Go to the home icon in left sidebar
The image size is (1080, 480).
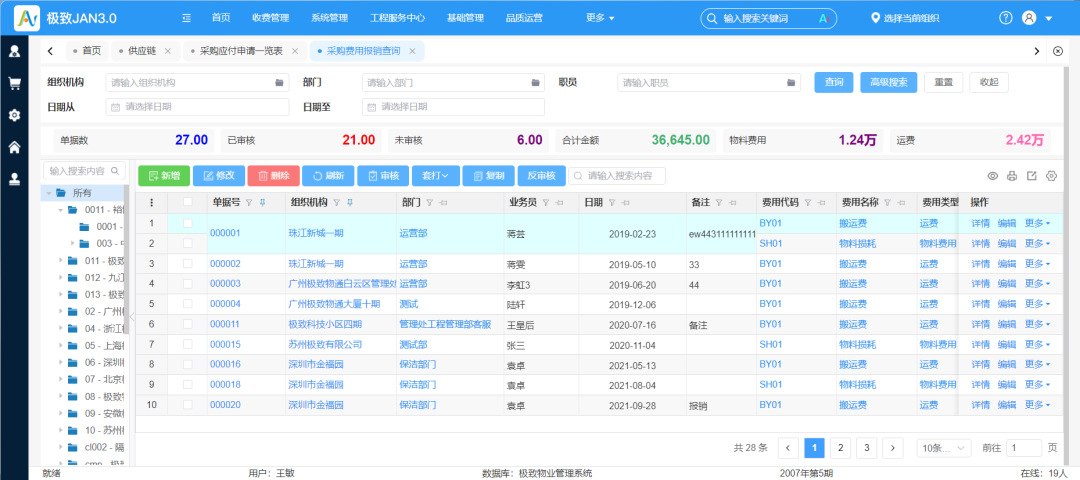[x=14, y=147]
